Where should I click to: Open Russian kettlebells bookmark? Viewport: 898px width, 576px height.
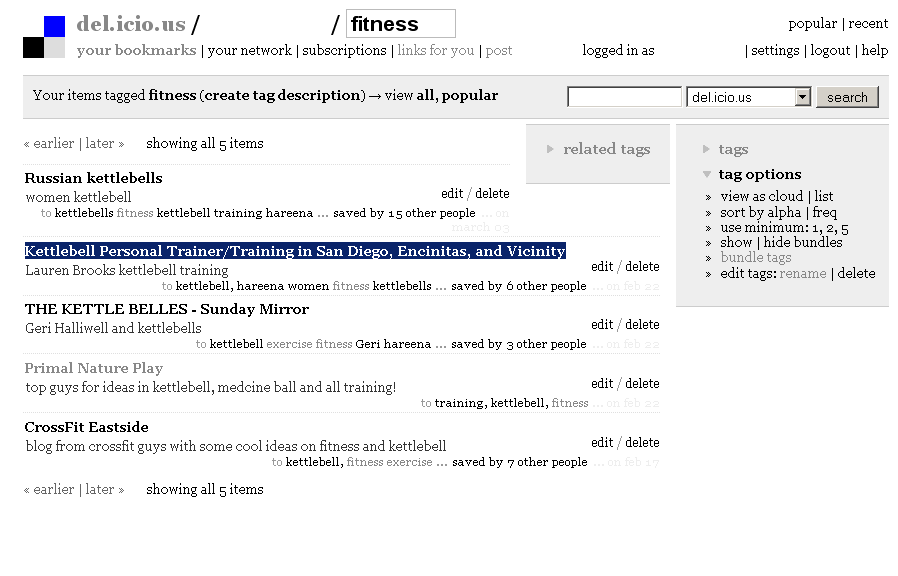pyautogui.click(x=93, y=178)
